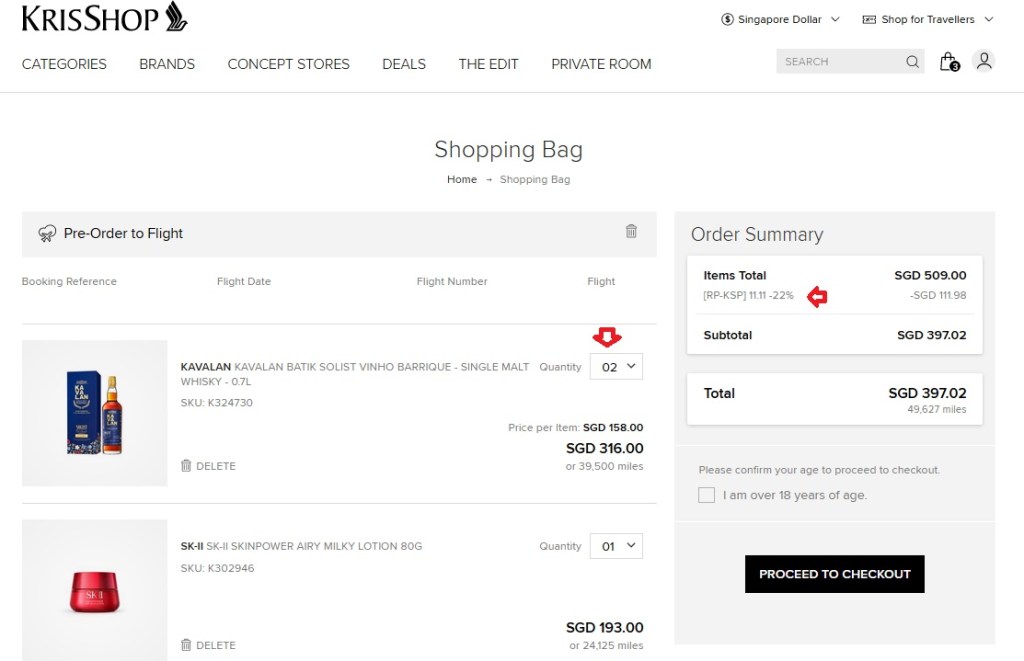
Task: Open the Categories menu
Action: [x=64, y=64]
